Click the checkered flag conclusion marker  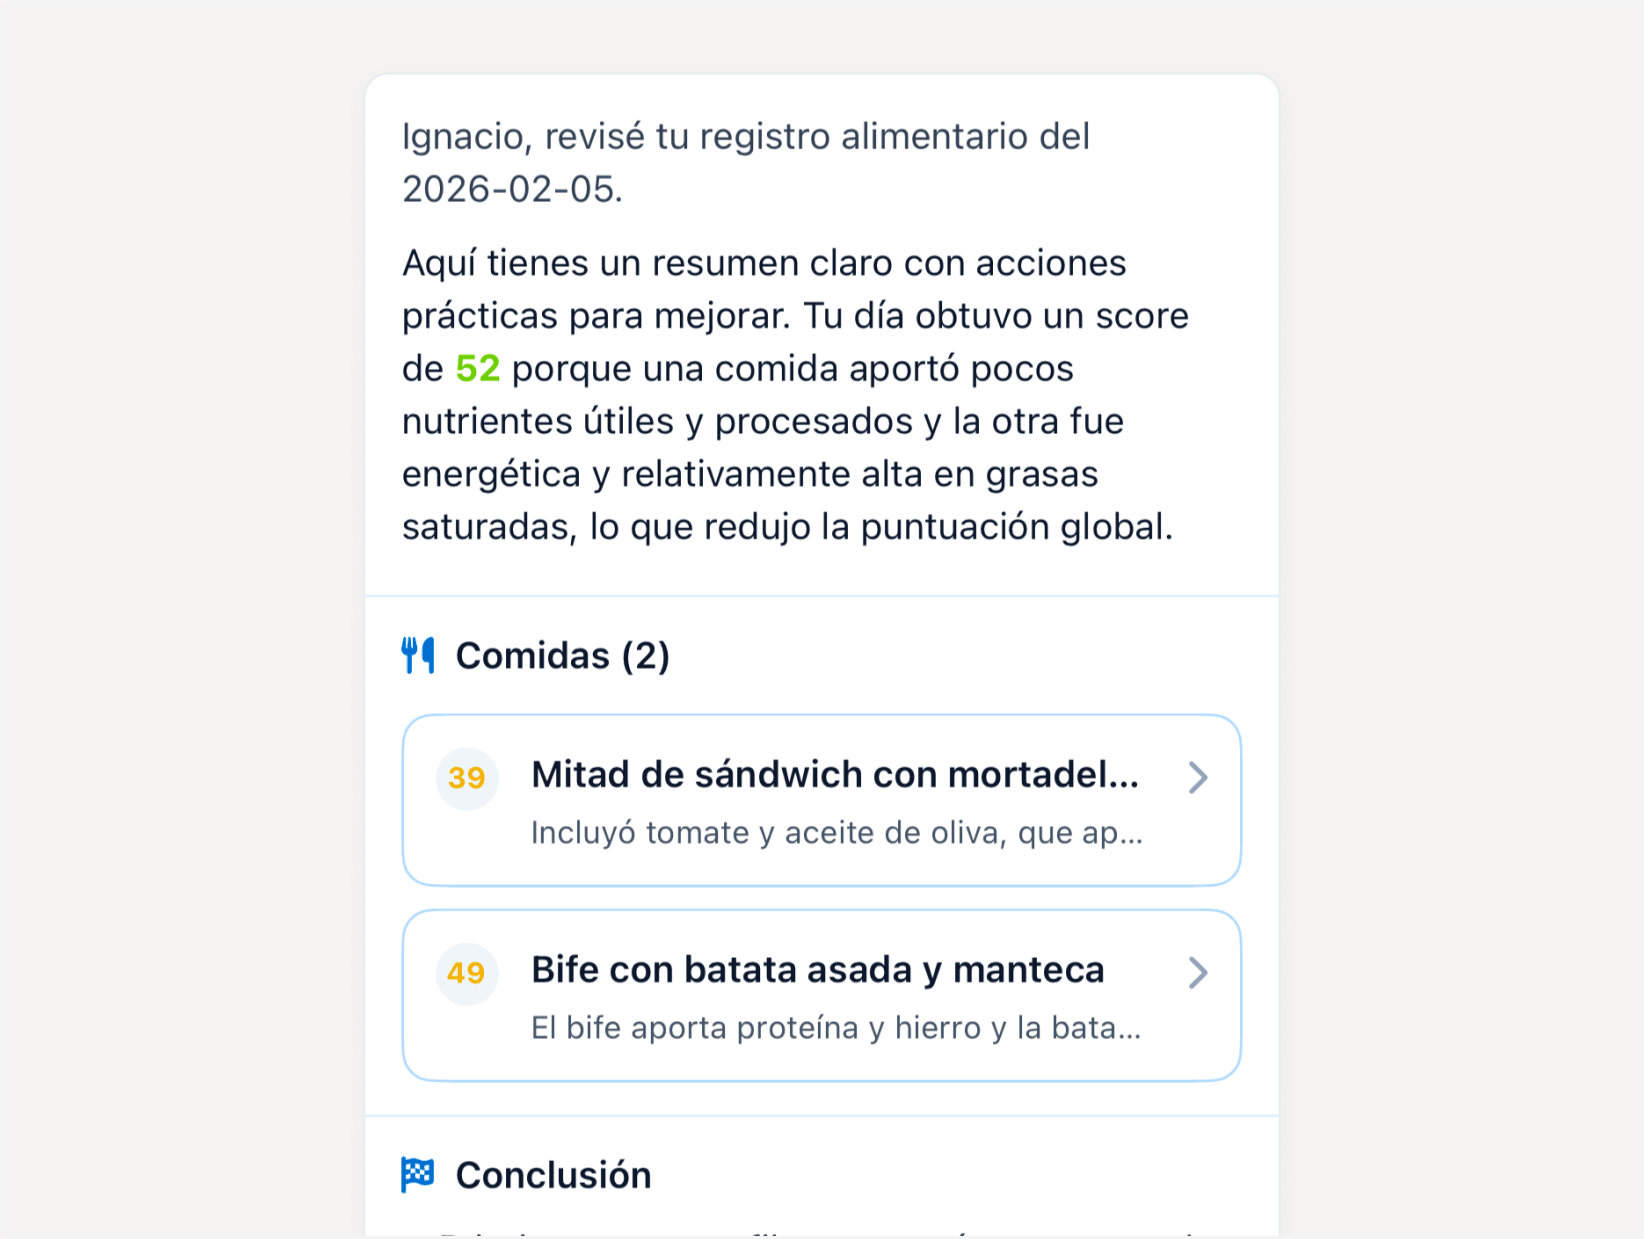[419, 1174]
